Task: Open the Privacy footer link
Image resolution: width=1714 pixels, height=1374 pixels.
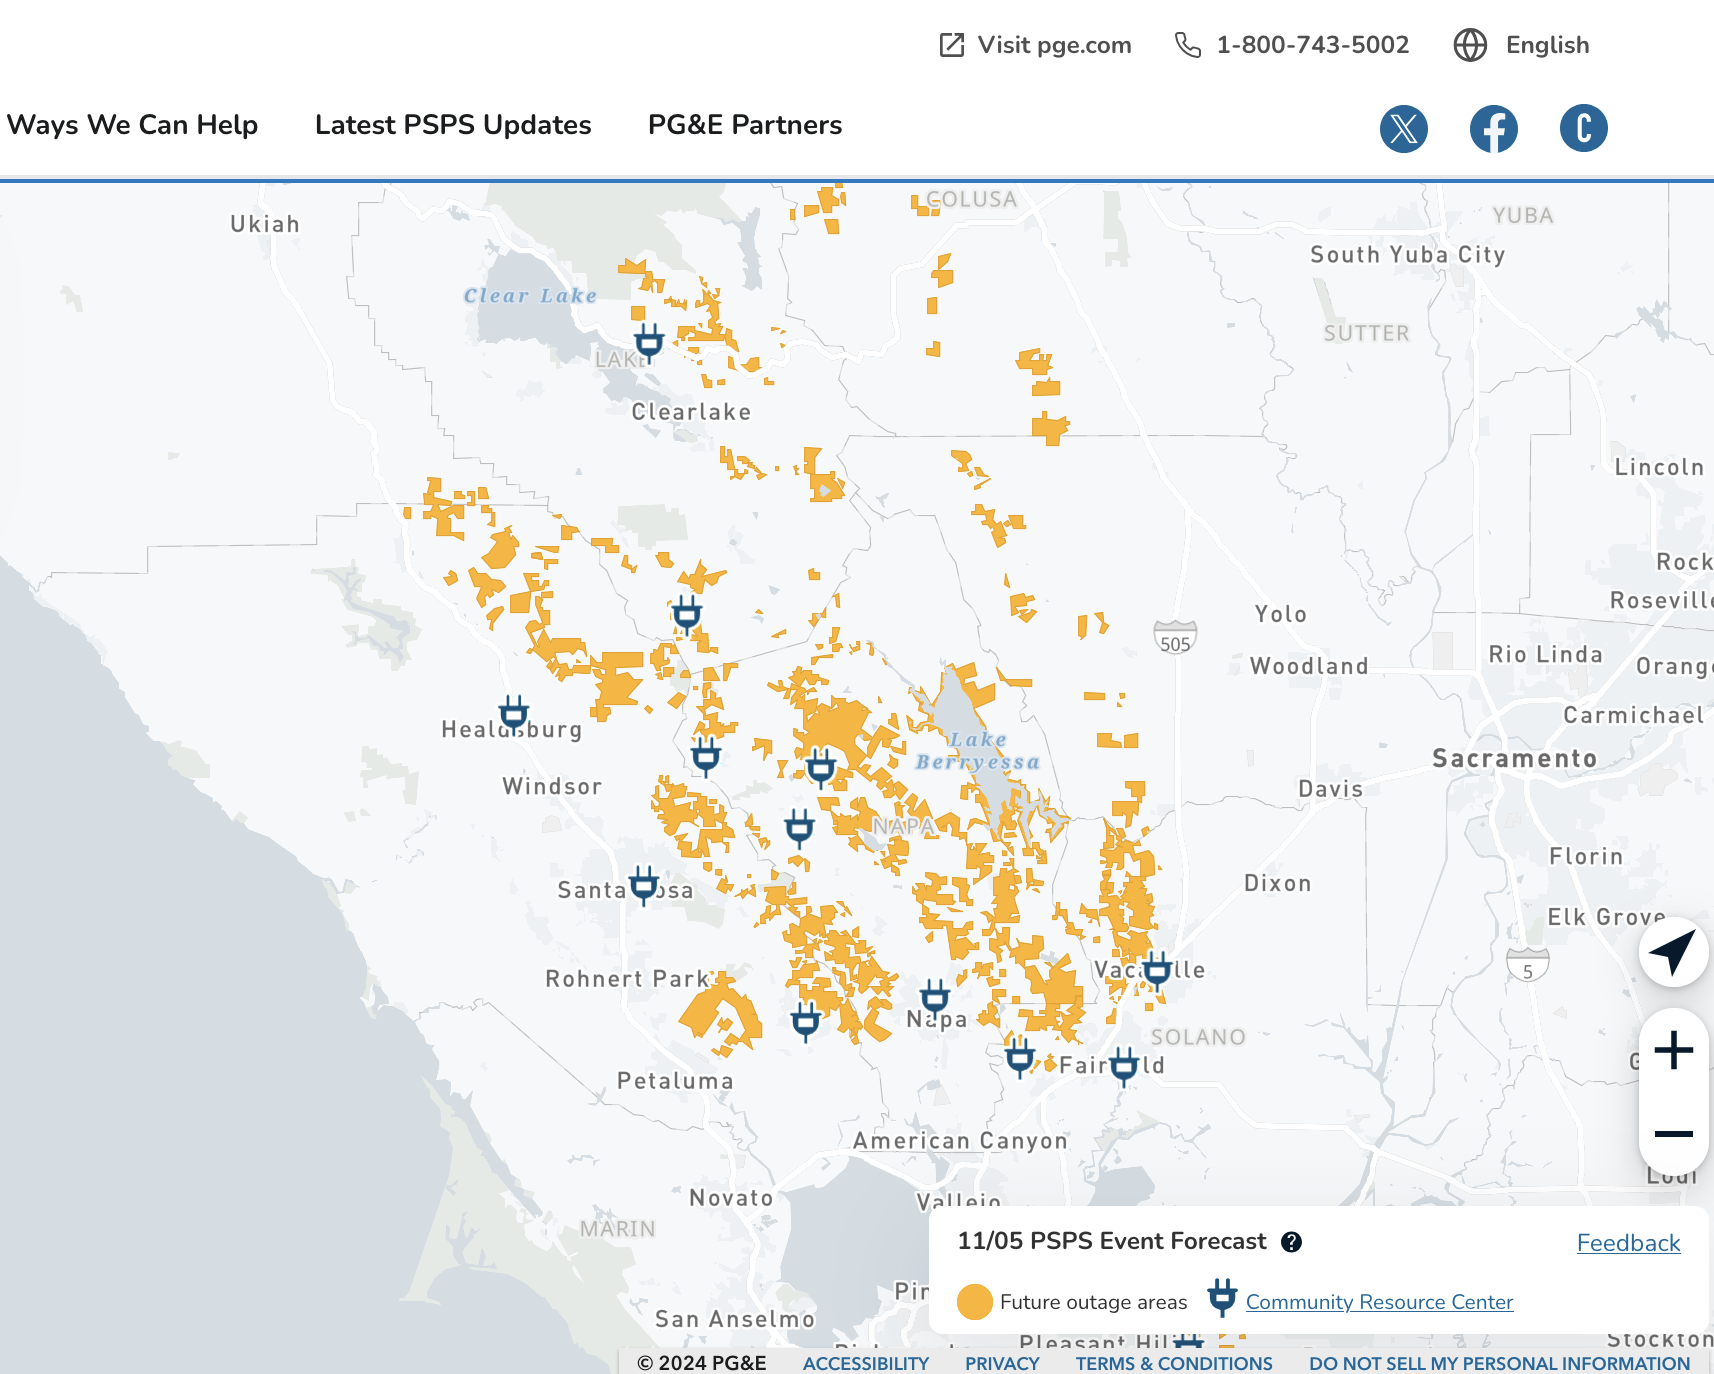Action: [1002, 1363]
